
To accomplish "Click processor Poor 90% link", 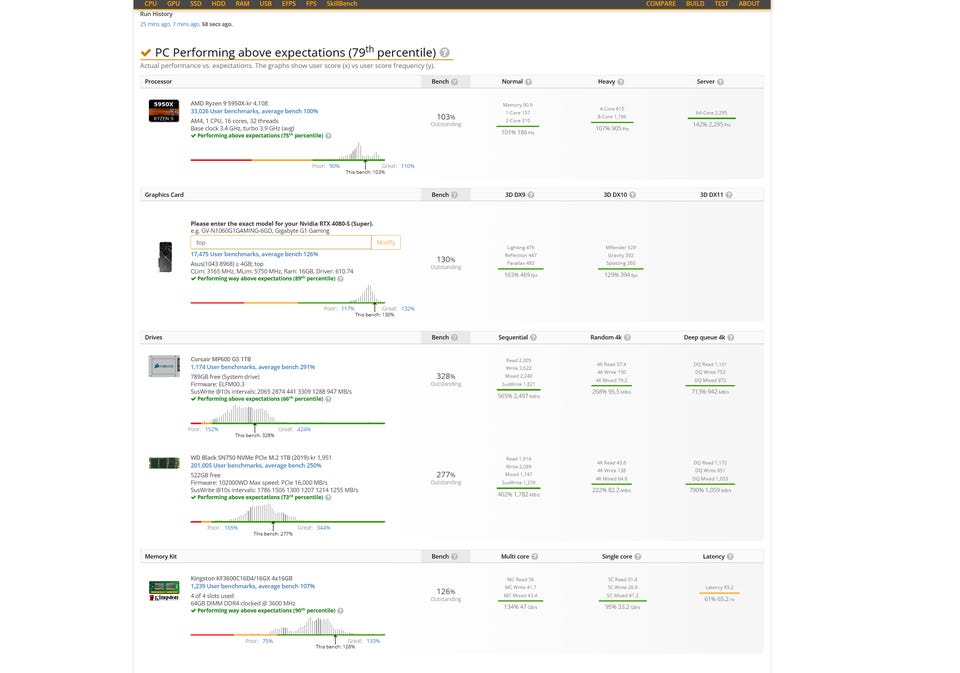I will [334, 166].
